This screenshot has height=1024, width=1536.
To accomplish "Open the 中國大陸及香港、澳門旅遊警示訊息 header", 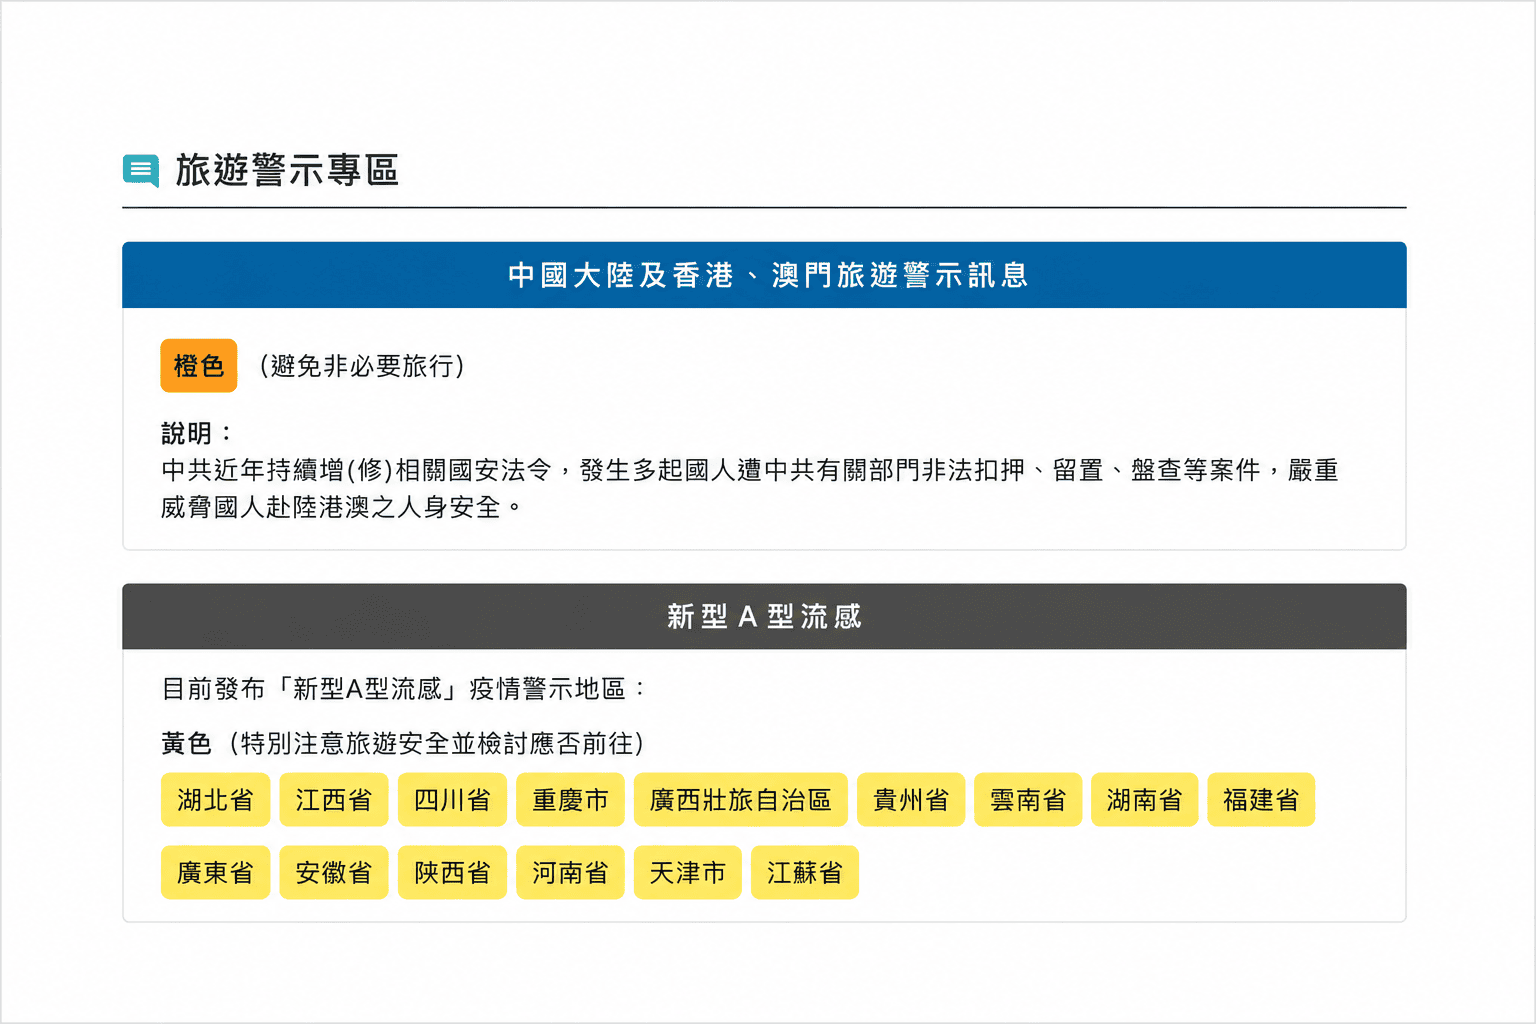I will click(x=764, y=275).
